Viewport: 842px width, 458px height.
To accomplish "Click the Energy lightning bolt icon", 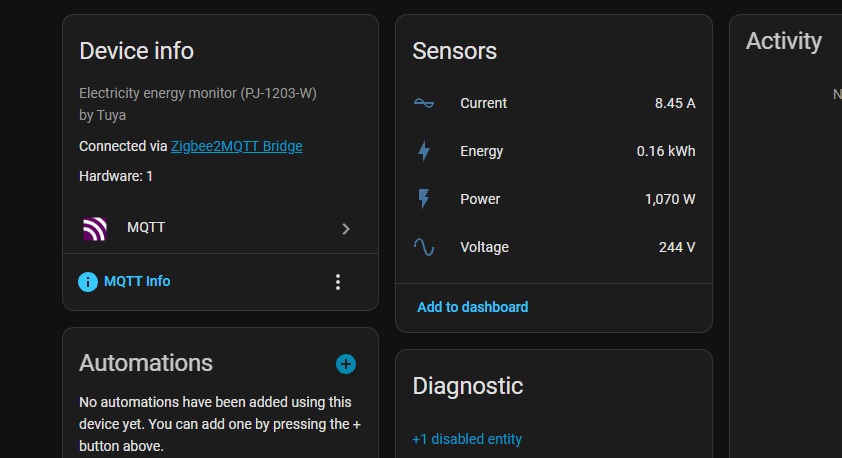I will tap(424, 151).
